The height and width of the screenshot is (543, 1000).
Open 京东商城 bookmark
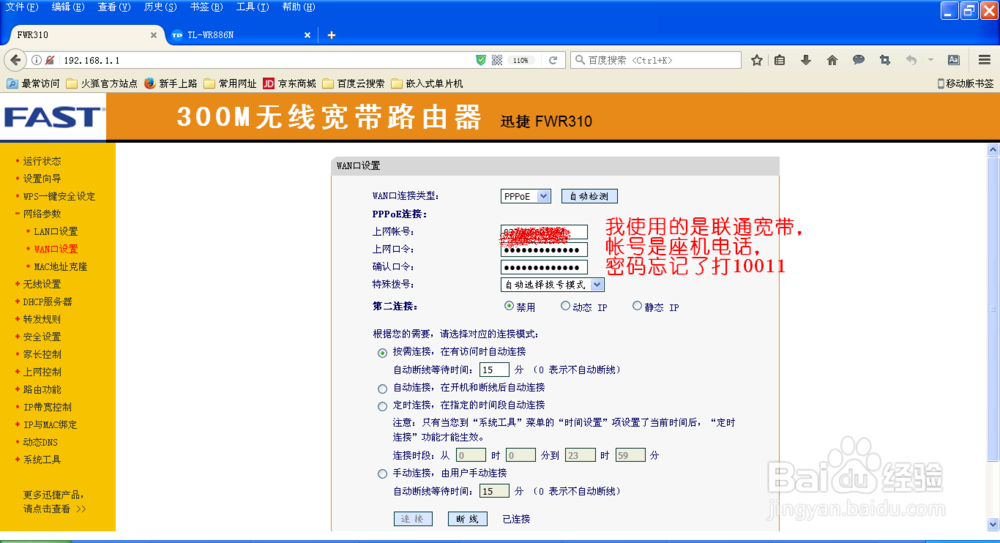[x=290, y=84]
